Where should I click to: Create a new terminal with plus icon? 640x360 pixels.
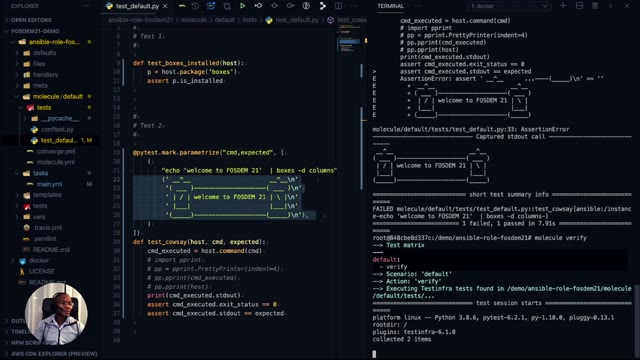click(x=563, y=6)
